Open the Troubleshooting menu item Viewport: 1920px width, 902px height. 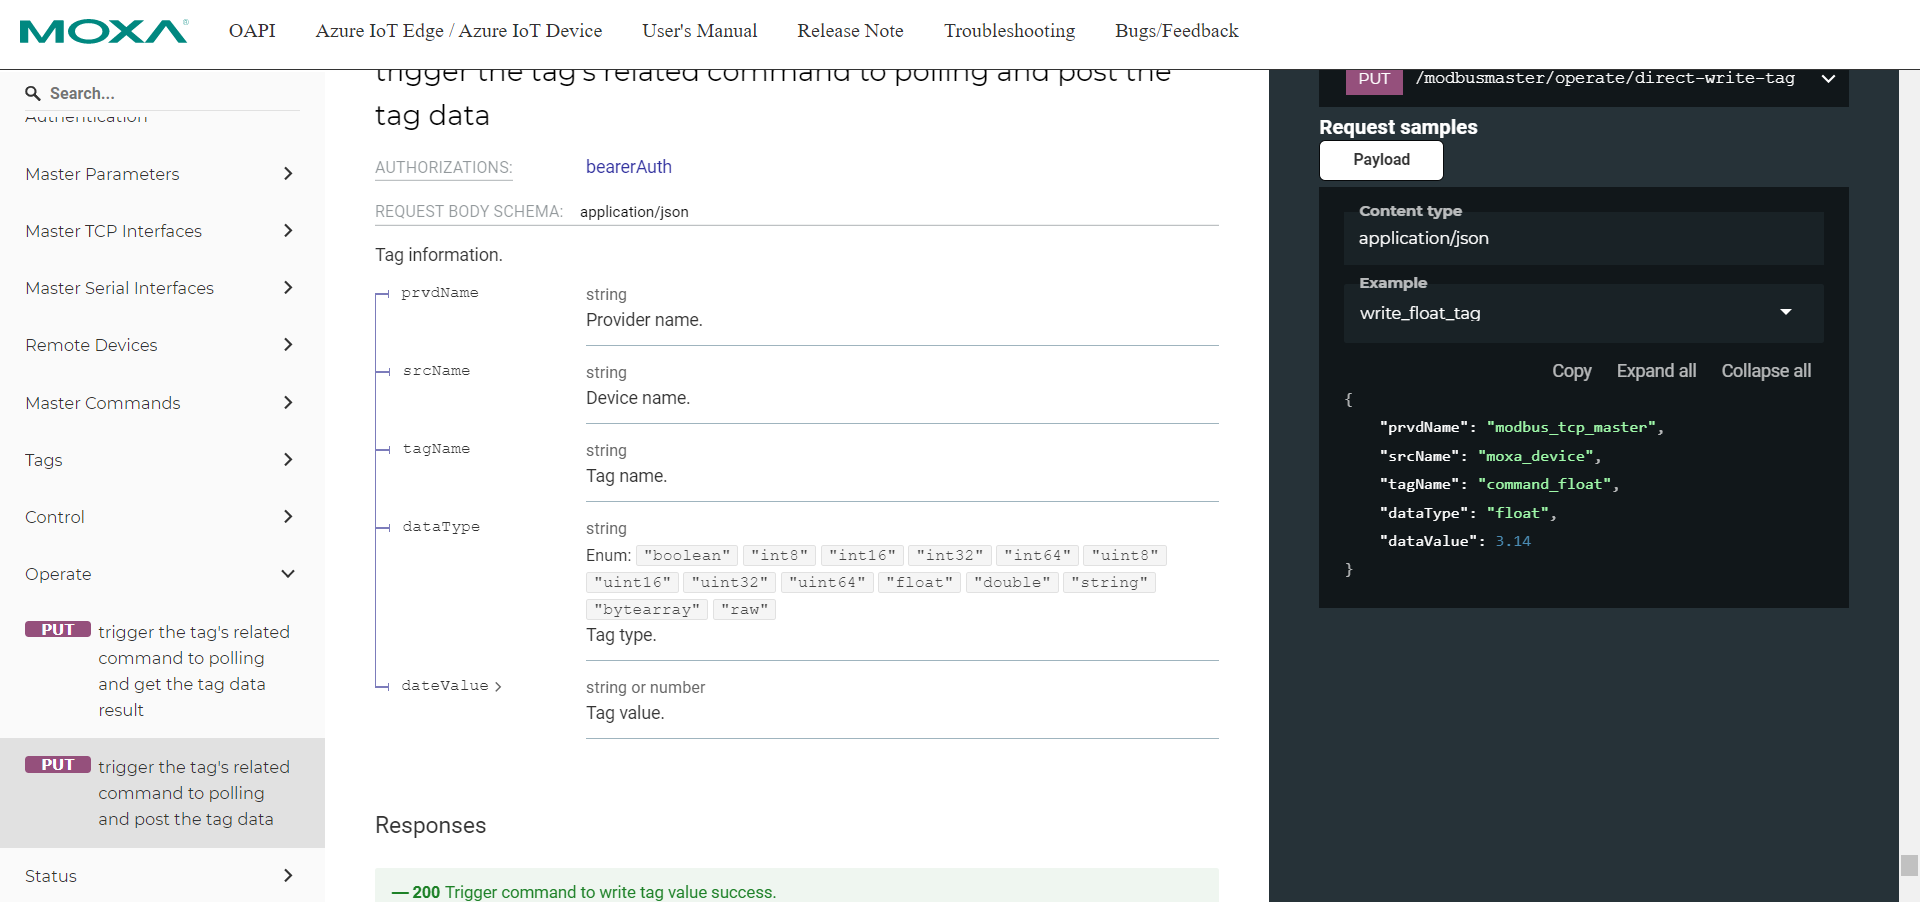1009,31
